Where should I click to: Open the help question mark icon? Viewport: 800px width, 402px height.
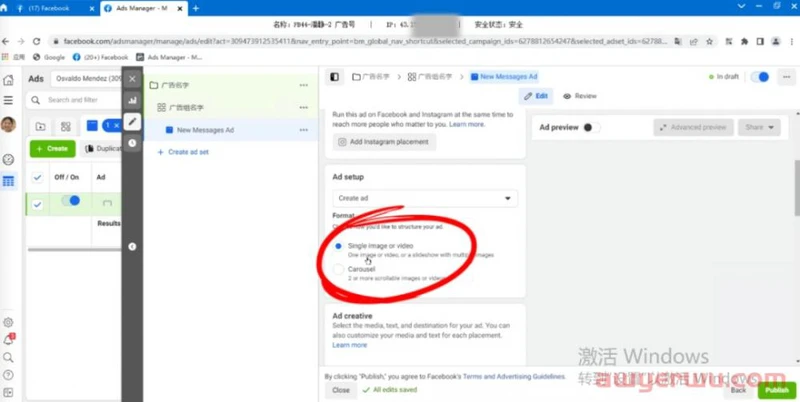[x=8, y=375]
